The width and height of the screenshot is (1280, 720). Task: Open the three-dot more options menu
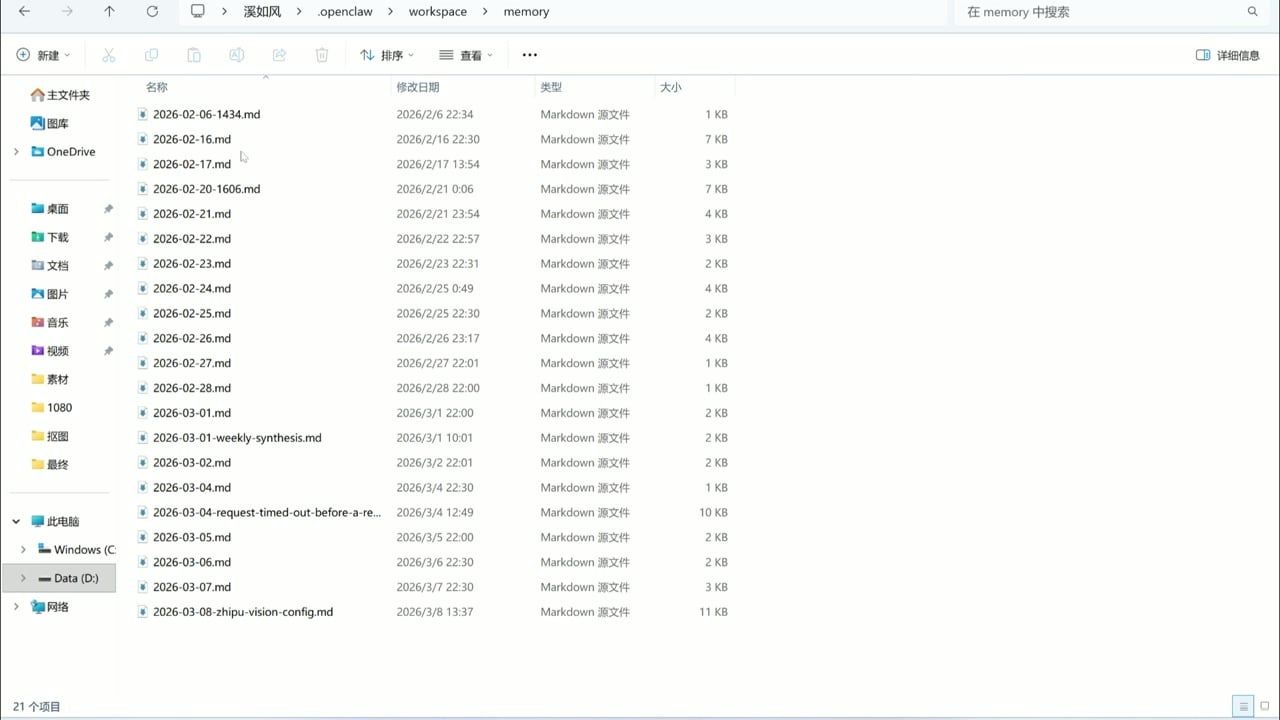(x=530, y=55)
